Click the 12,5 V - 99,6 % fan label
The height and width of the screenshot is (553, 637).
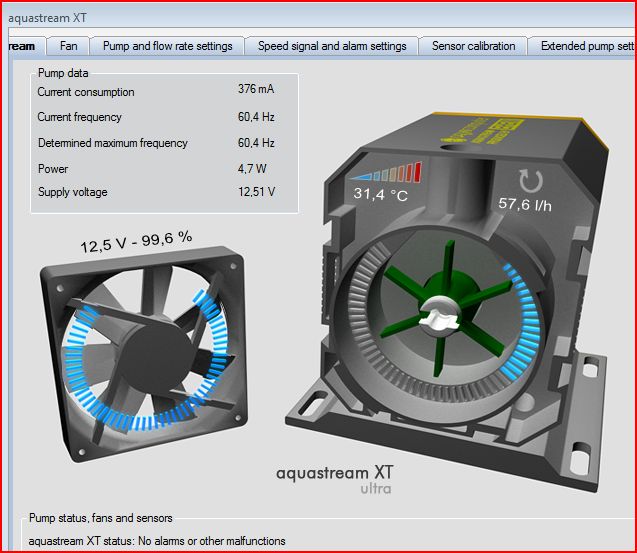[136, 242]
